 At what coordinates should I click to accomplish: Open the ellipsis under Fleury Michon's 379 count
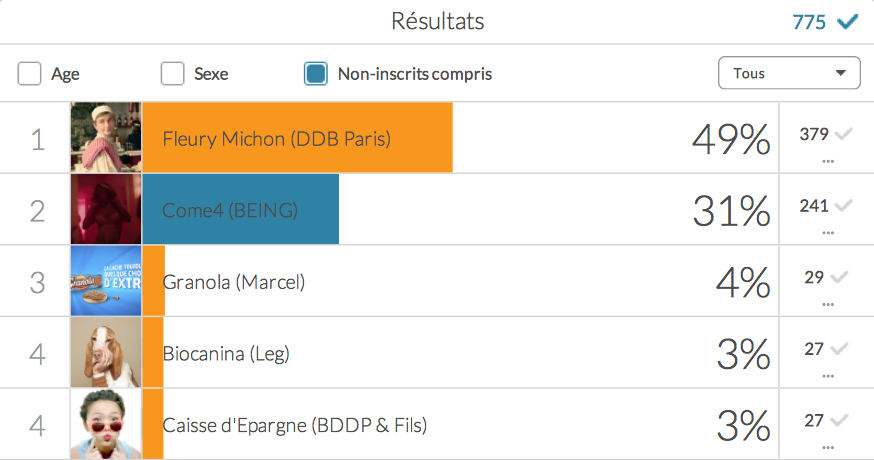(828, 161)
